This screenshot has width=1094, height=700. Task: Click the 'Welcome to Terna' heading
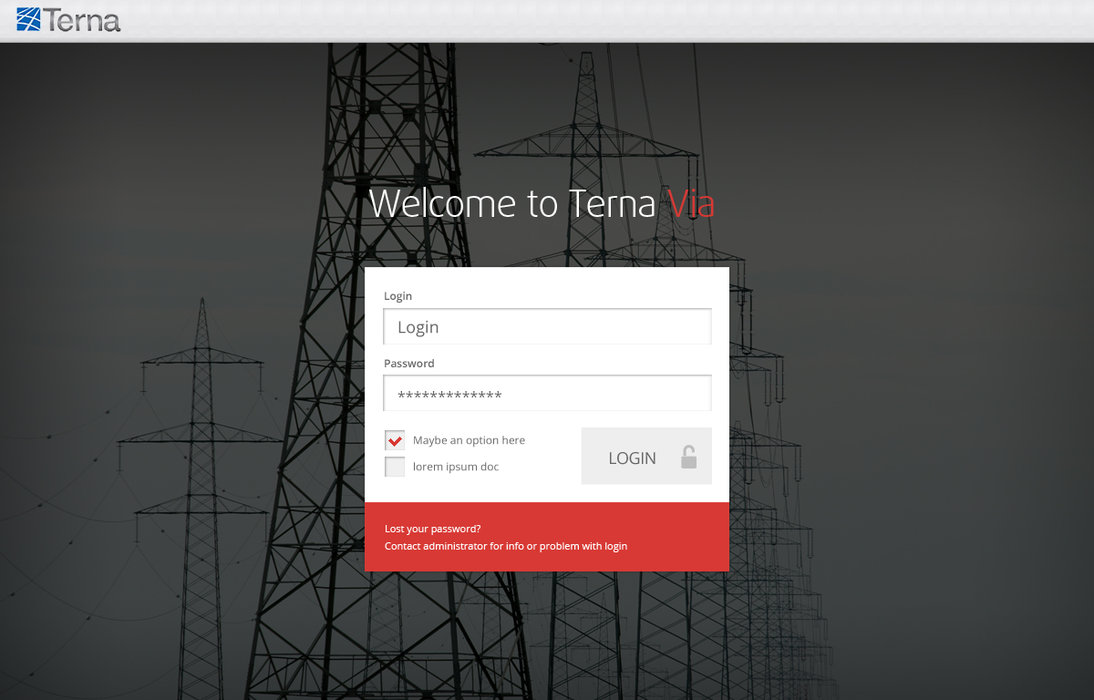(x=512, y=204)
